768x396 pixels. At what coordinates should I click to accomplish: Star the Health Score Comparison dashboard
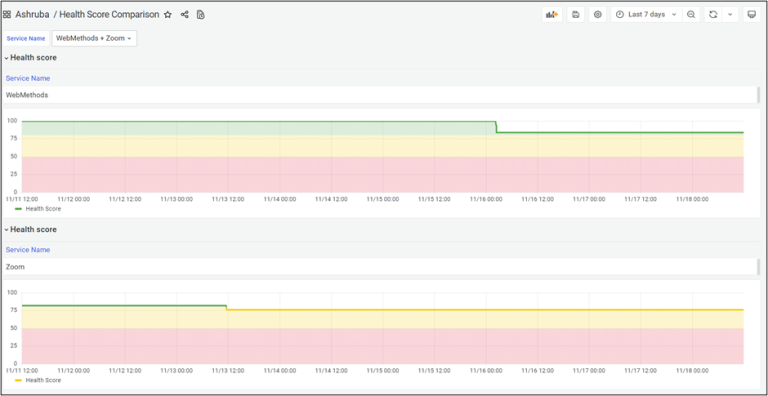point(168,15)
